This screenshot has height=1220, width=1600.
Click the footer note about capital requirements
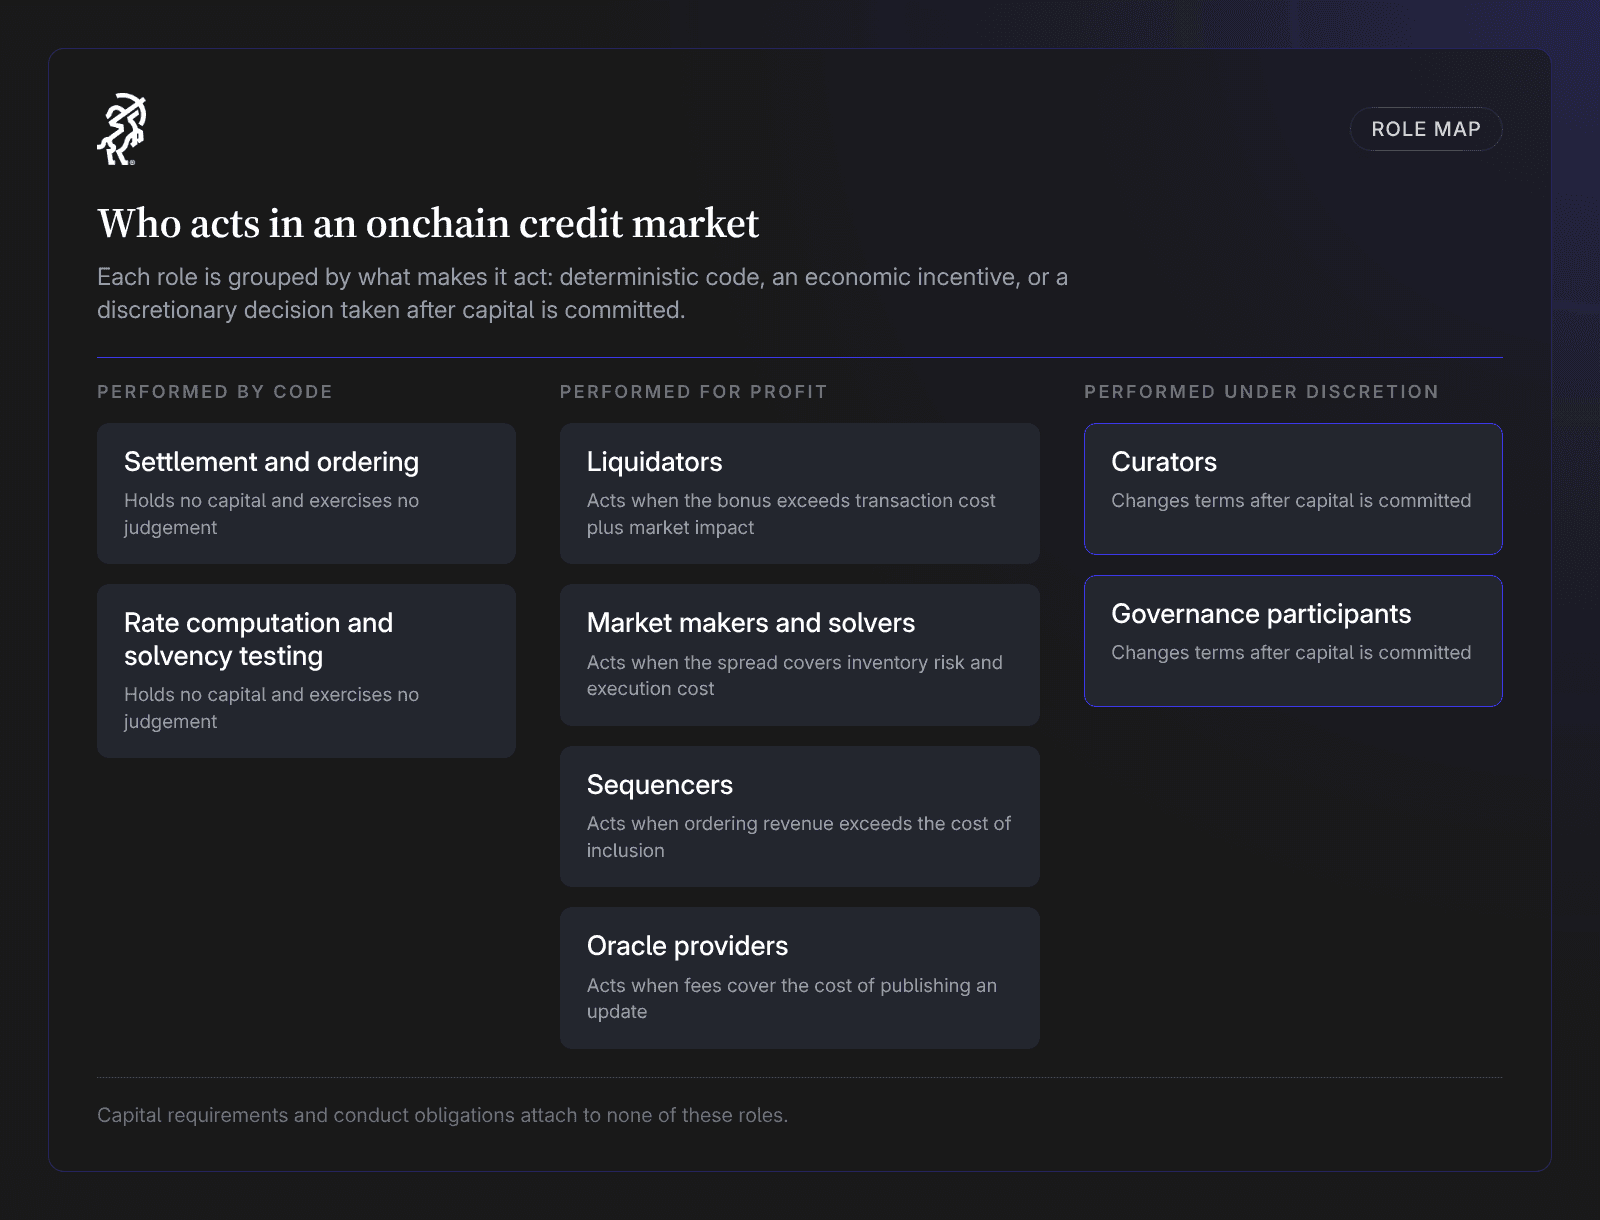coord(442,1115)
